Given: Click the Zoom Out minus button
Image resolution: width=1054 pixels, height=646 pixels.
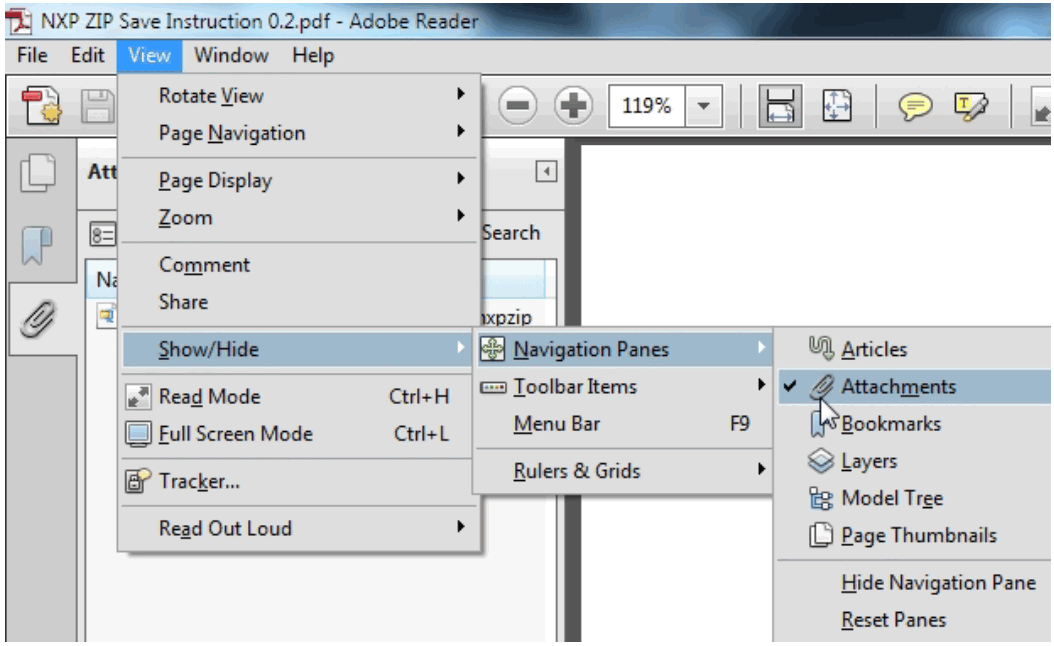Looking at the screenshot, I should [518, 106].
